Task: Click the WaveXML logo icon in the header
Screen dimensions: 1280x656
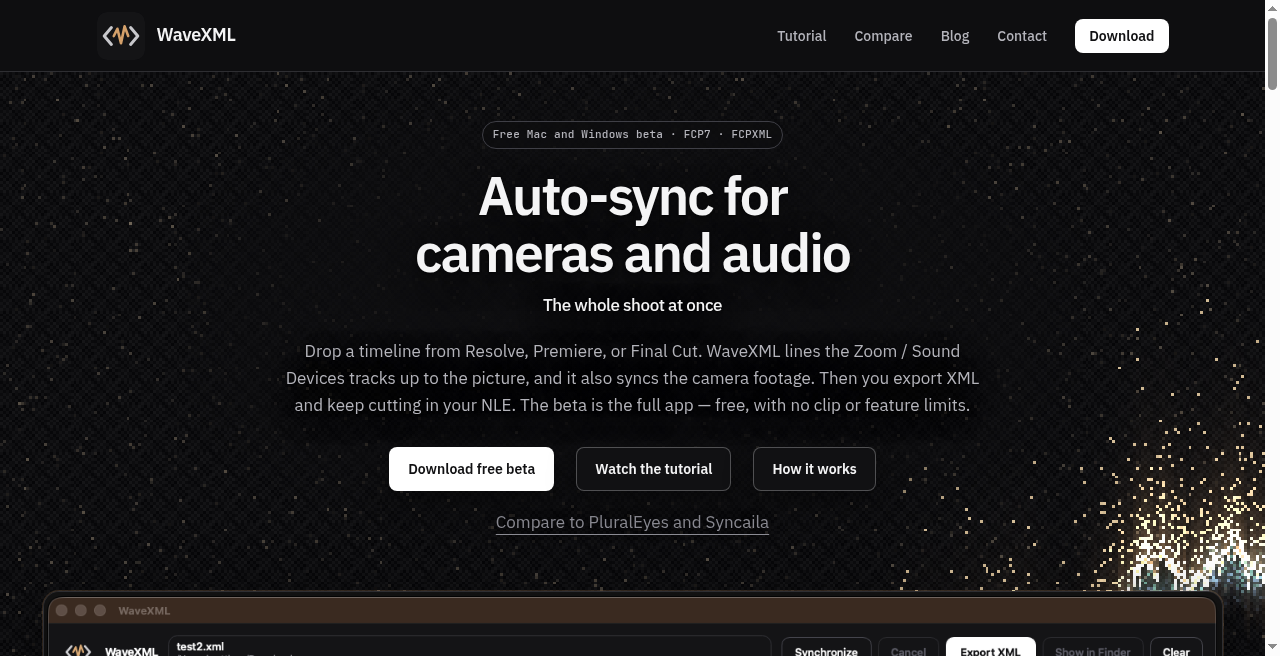Action: pos(121,36)
